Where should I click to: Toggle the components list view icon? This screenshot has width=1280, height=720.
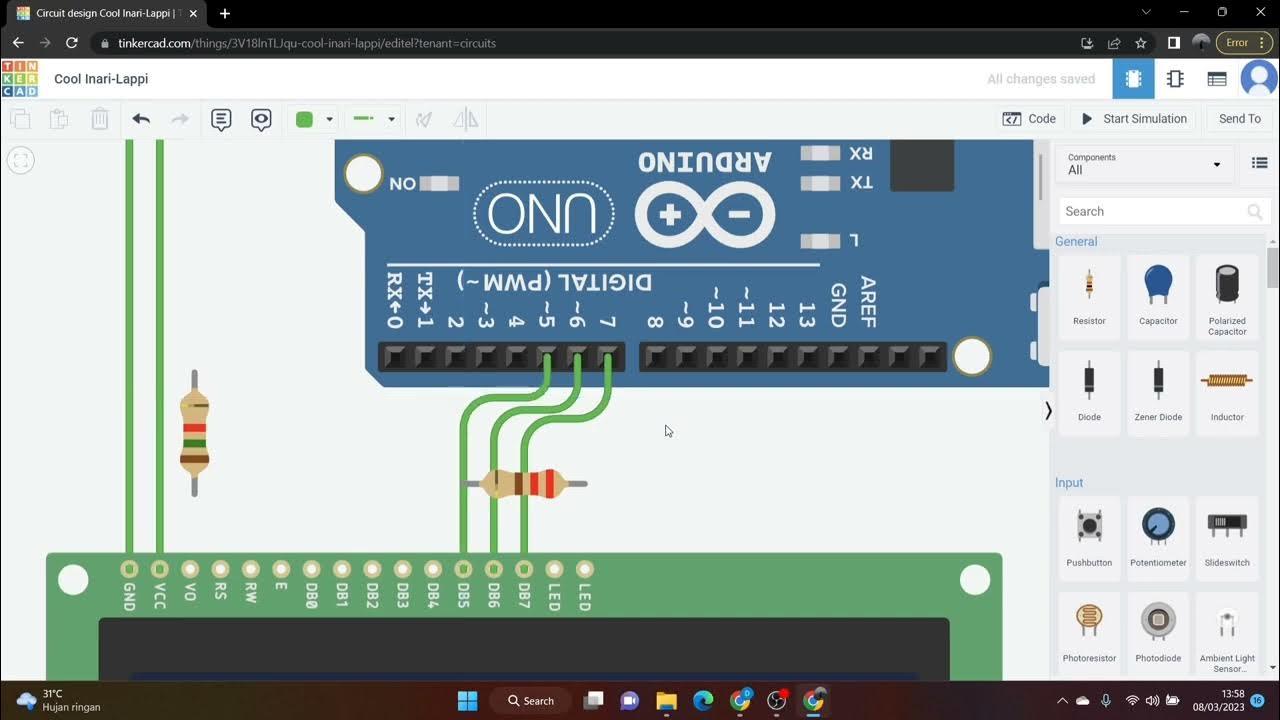pos(1259,163)
